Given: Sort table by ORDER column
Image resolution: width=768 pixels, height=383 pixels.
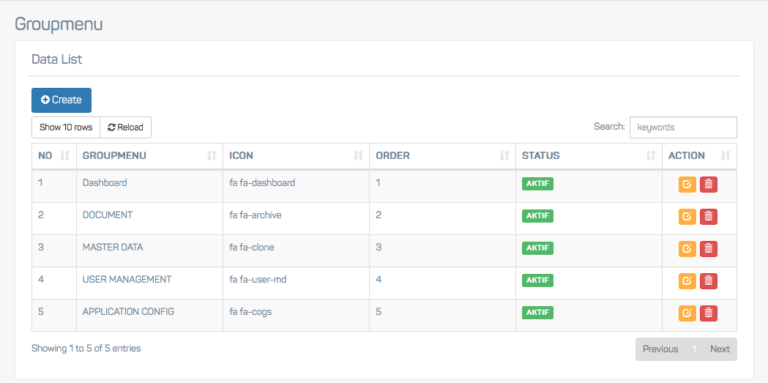Looking at the screenshot, I should 442,156.
